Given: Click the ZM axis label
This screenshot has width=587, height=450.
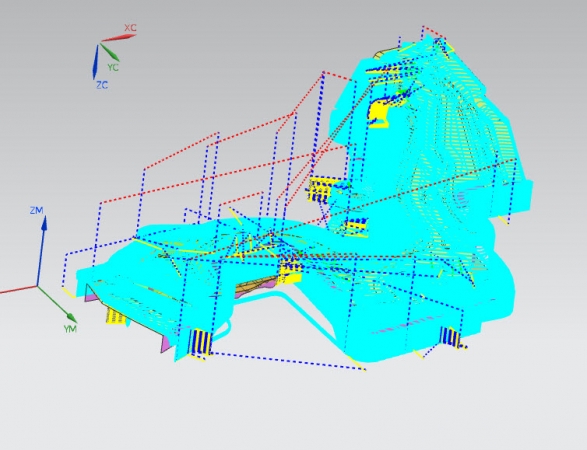Looking at the screenshot, I should tap(36, 210).
